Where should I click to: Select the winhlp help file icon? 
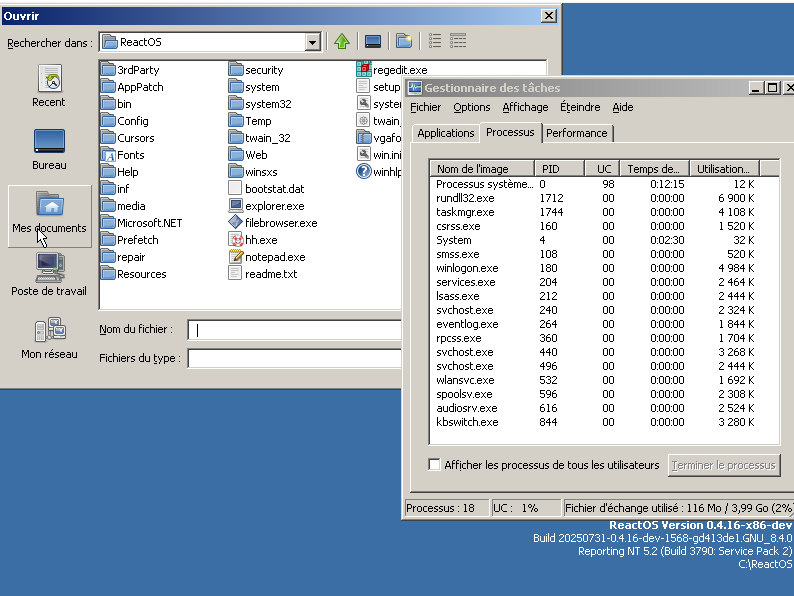[364, 171]
